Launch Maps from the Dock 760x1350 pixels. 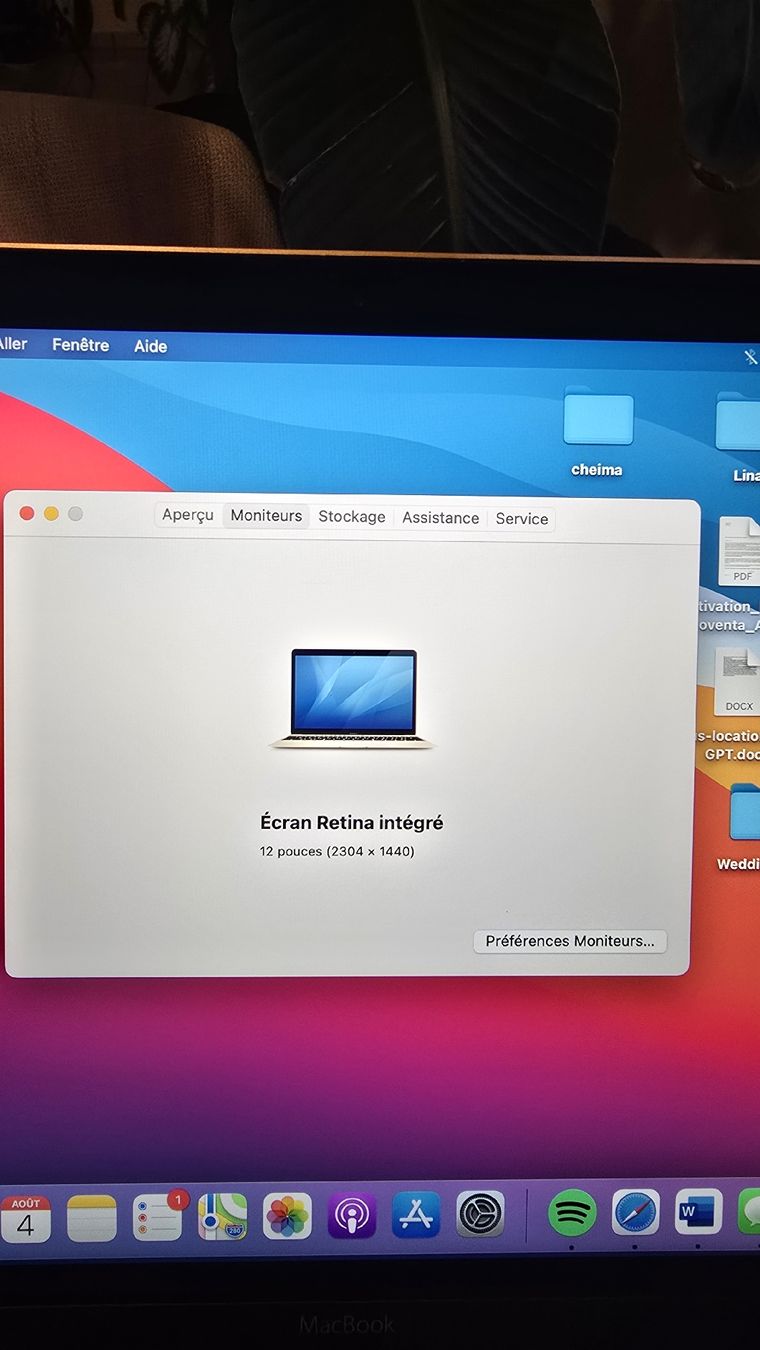pos(222,1217)
